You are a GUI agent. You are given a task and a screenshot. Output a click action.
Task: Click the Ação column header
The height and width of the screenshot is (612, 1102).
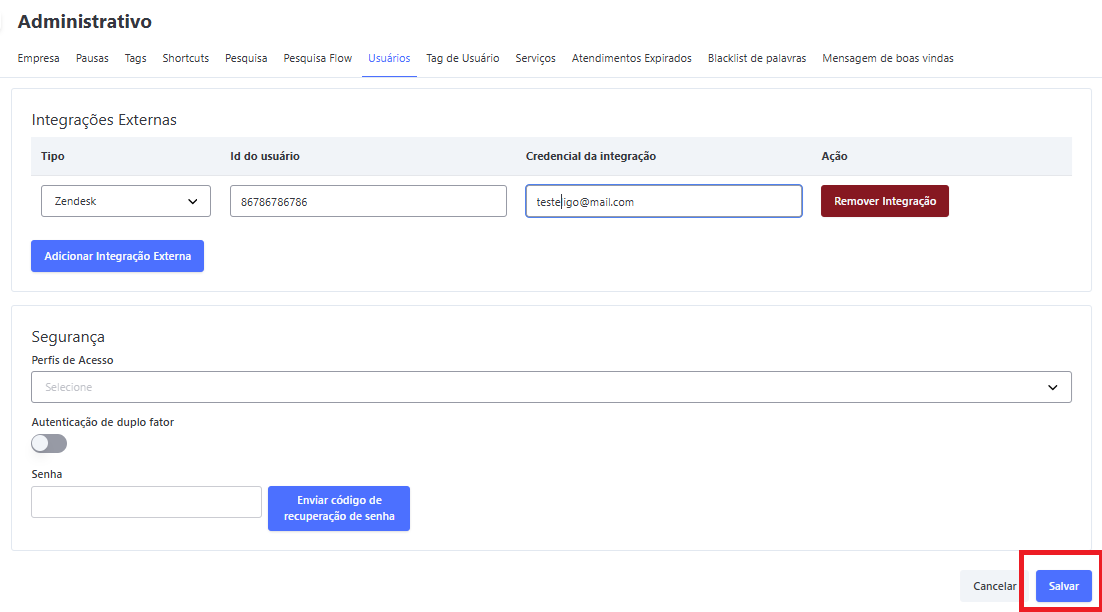coord(834,156)
